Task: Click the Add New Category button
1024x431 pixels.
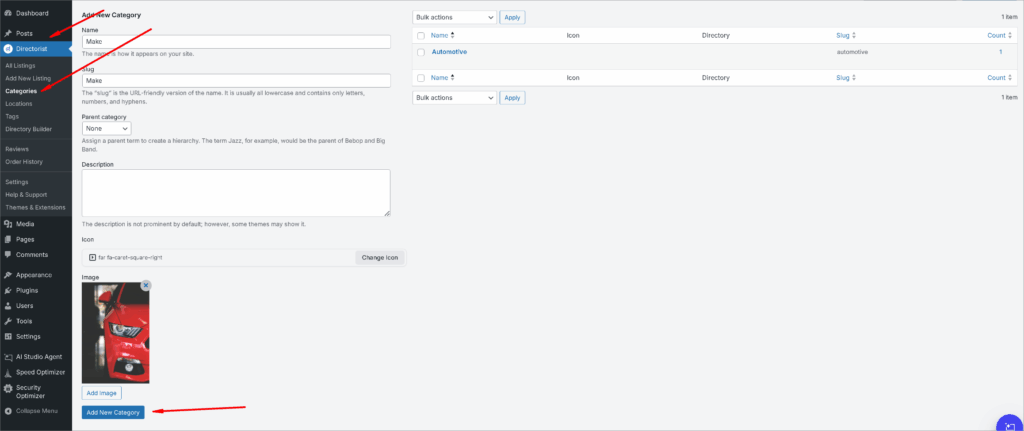Action: (113, 412)
